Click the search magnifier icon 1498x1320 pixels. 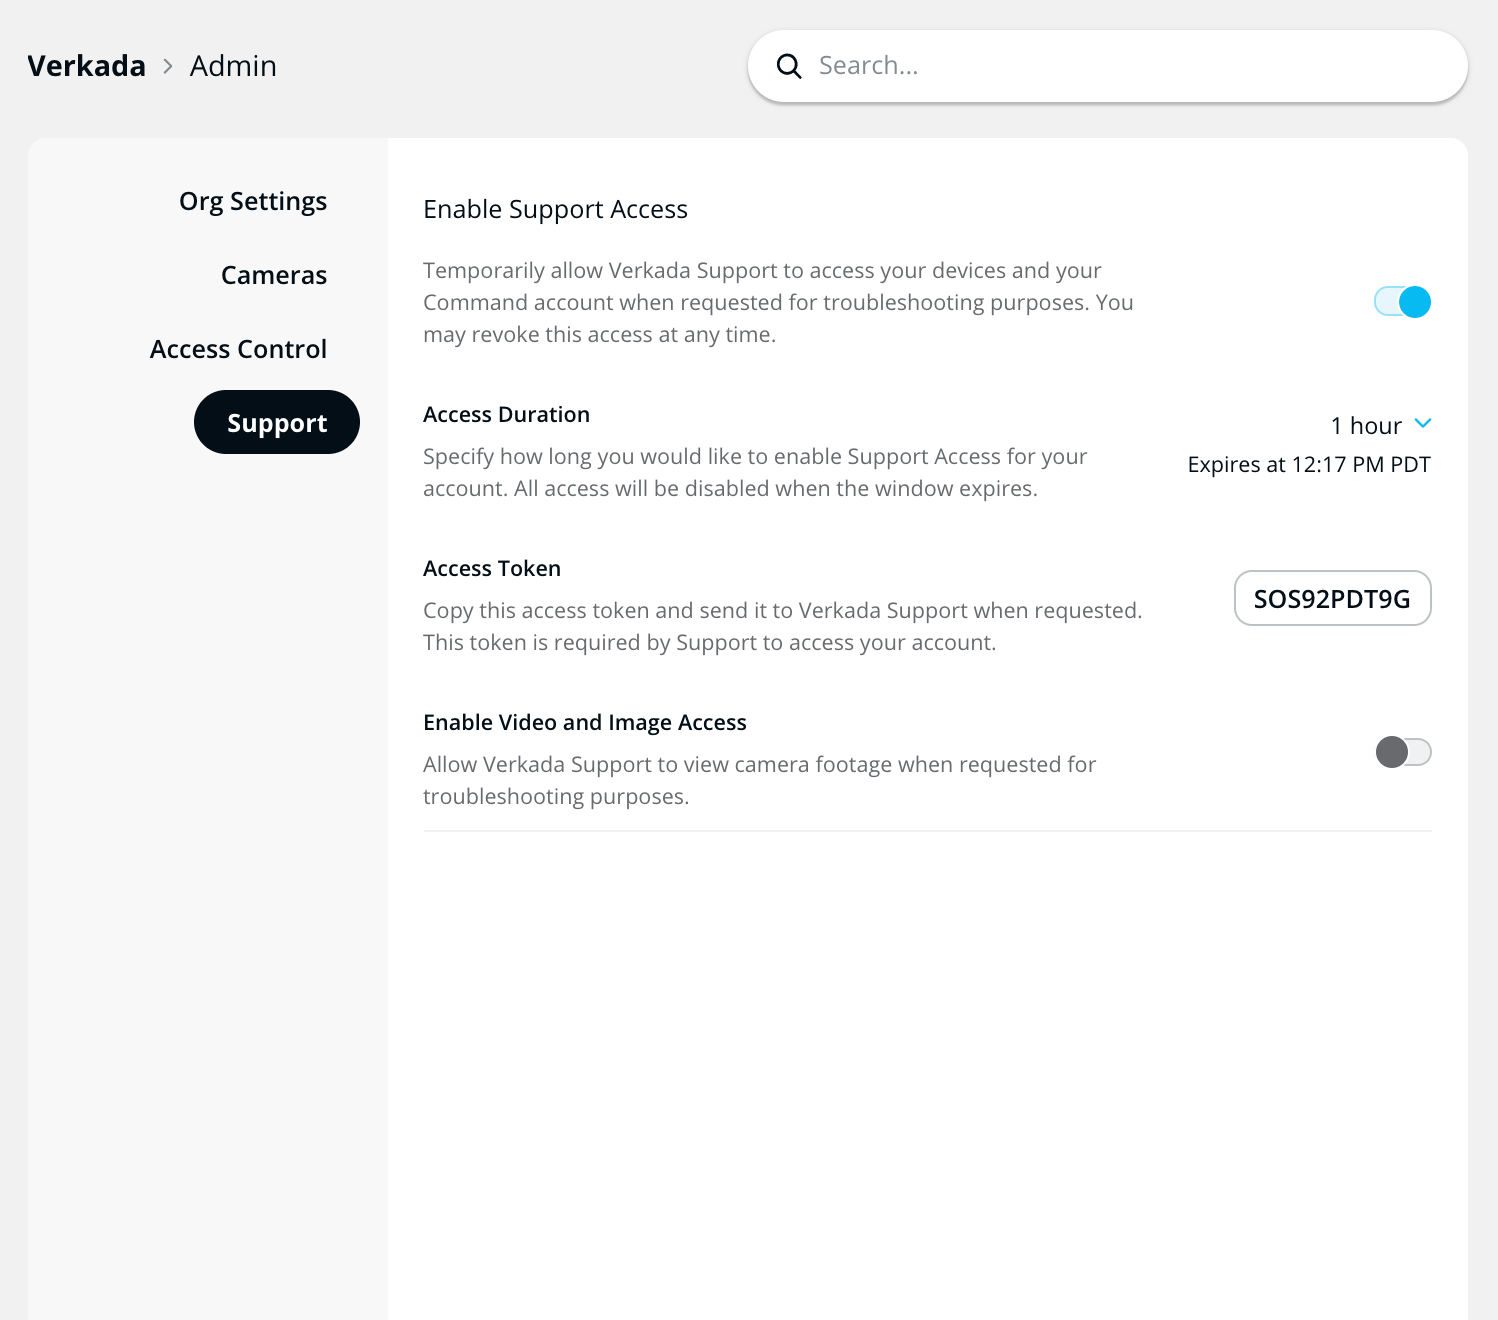coord(789,65)
